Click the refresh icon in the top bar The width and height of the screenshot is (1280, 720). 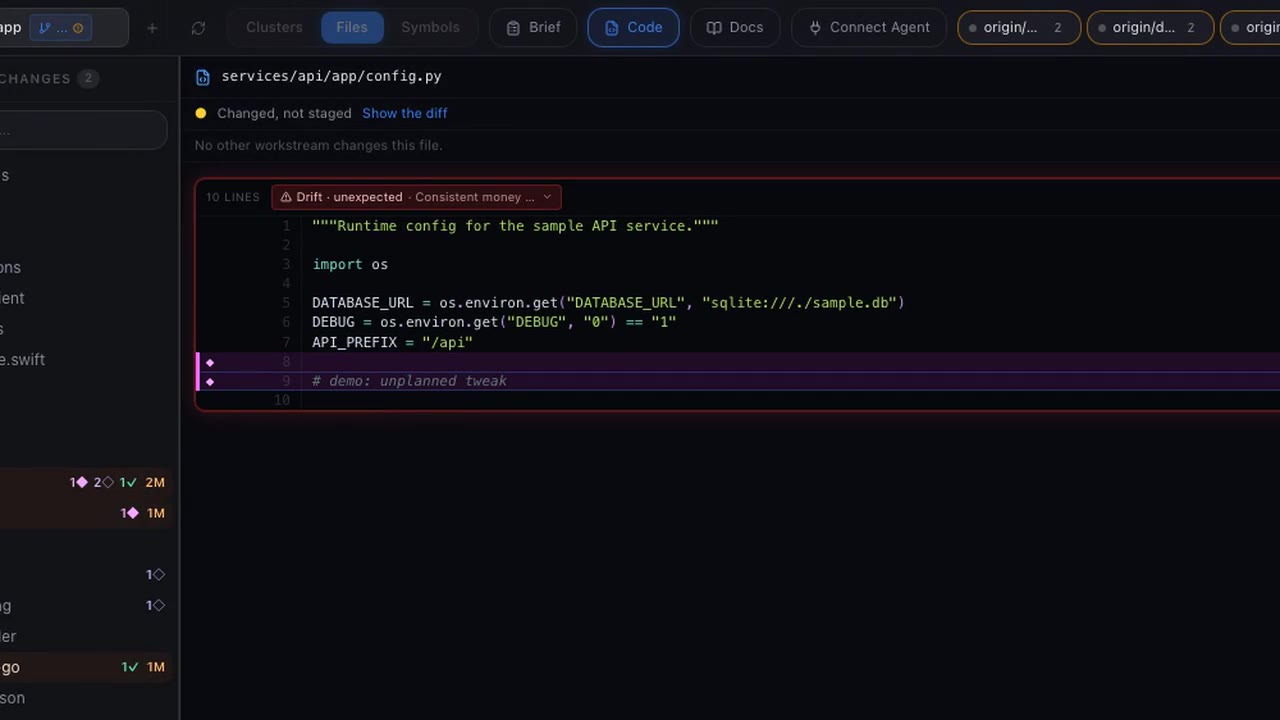(198, 28)
